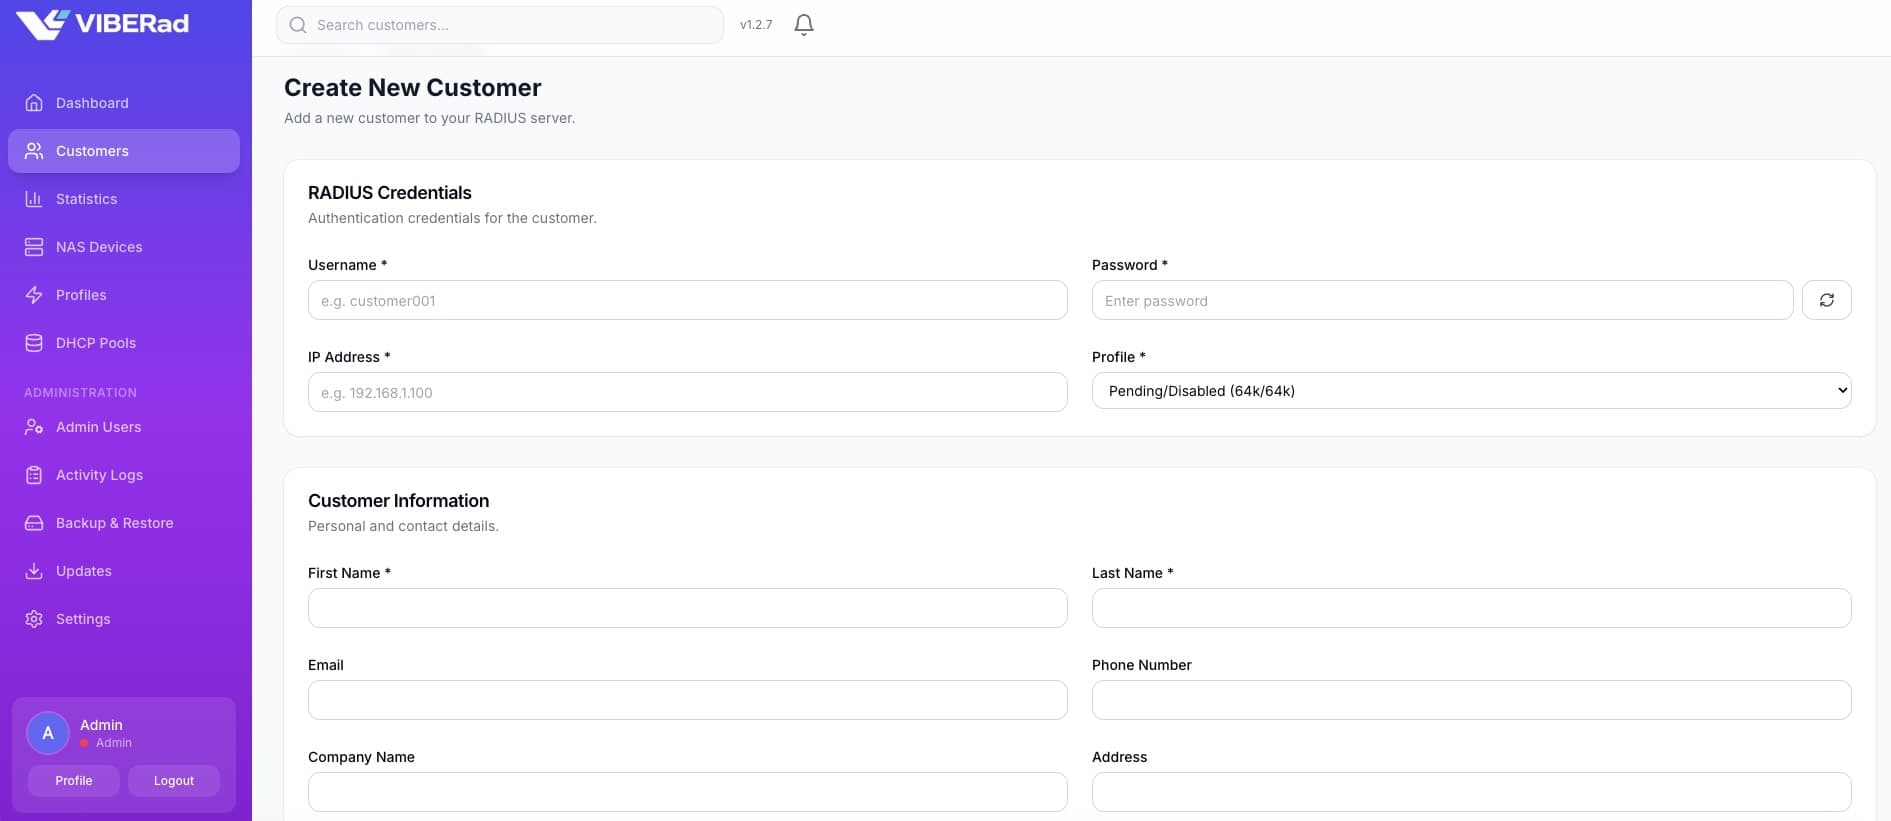Open the Dashboard page

[124, 103]
